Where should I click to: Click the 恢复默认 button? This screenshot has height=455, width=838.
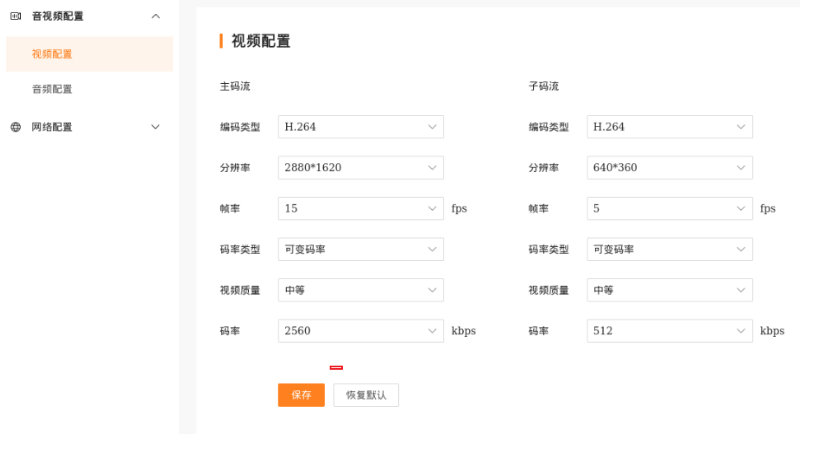coord(366,395)
